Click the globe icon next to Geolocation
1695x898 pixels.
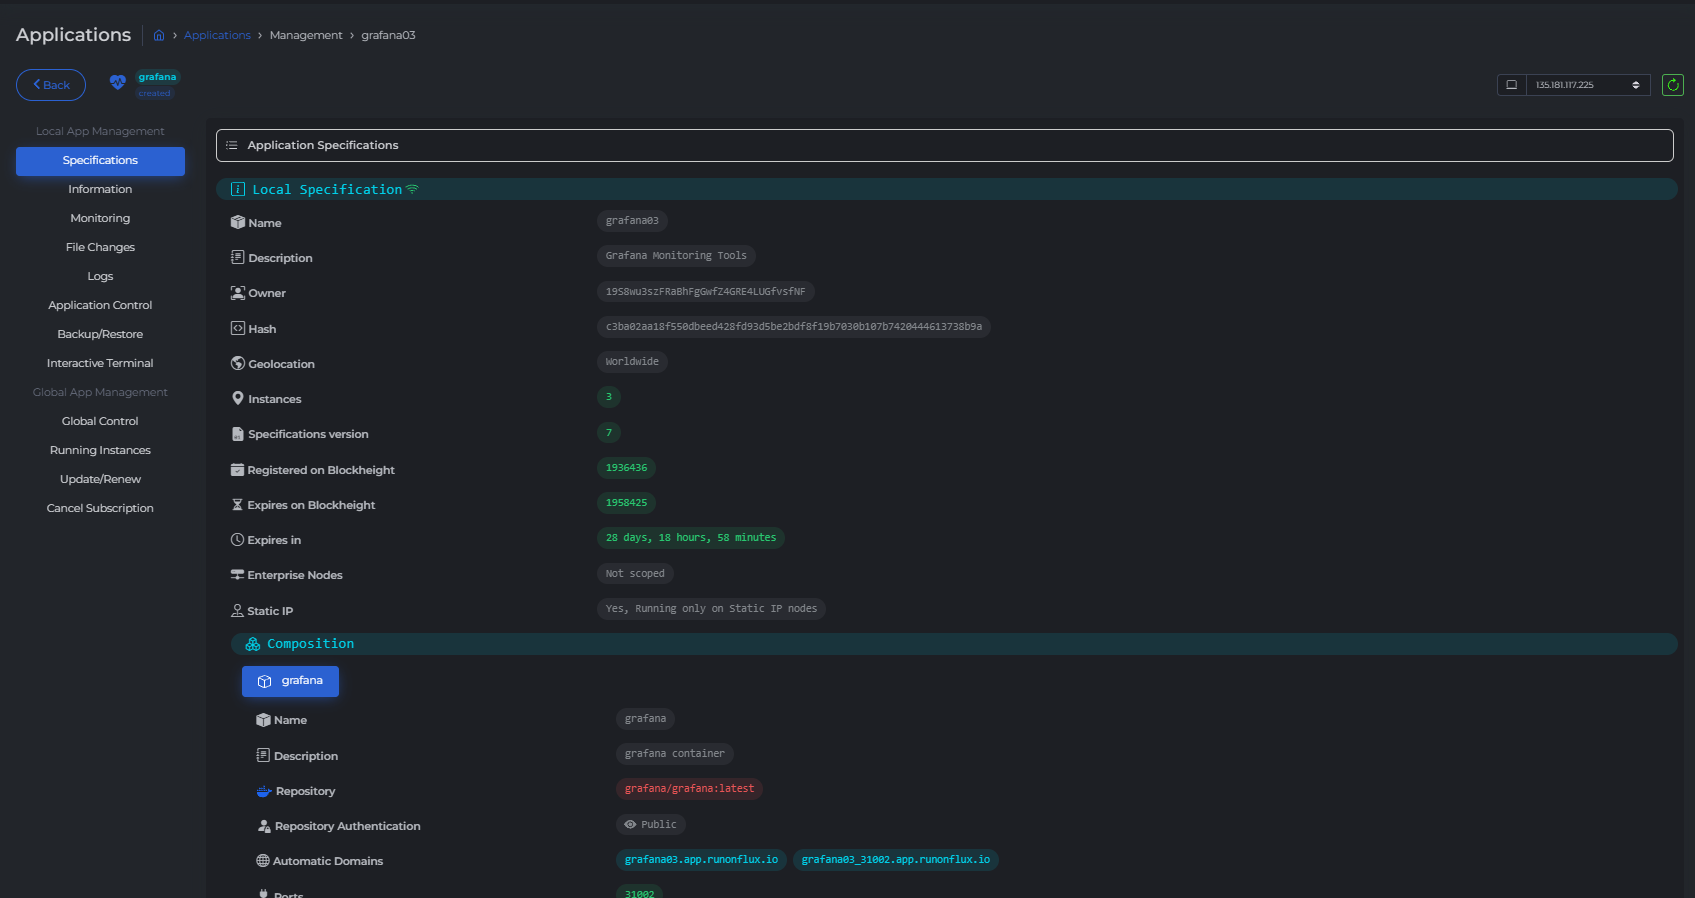point(238,364)
